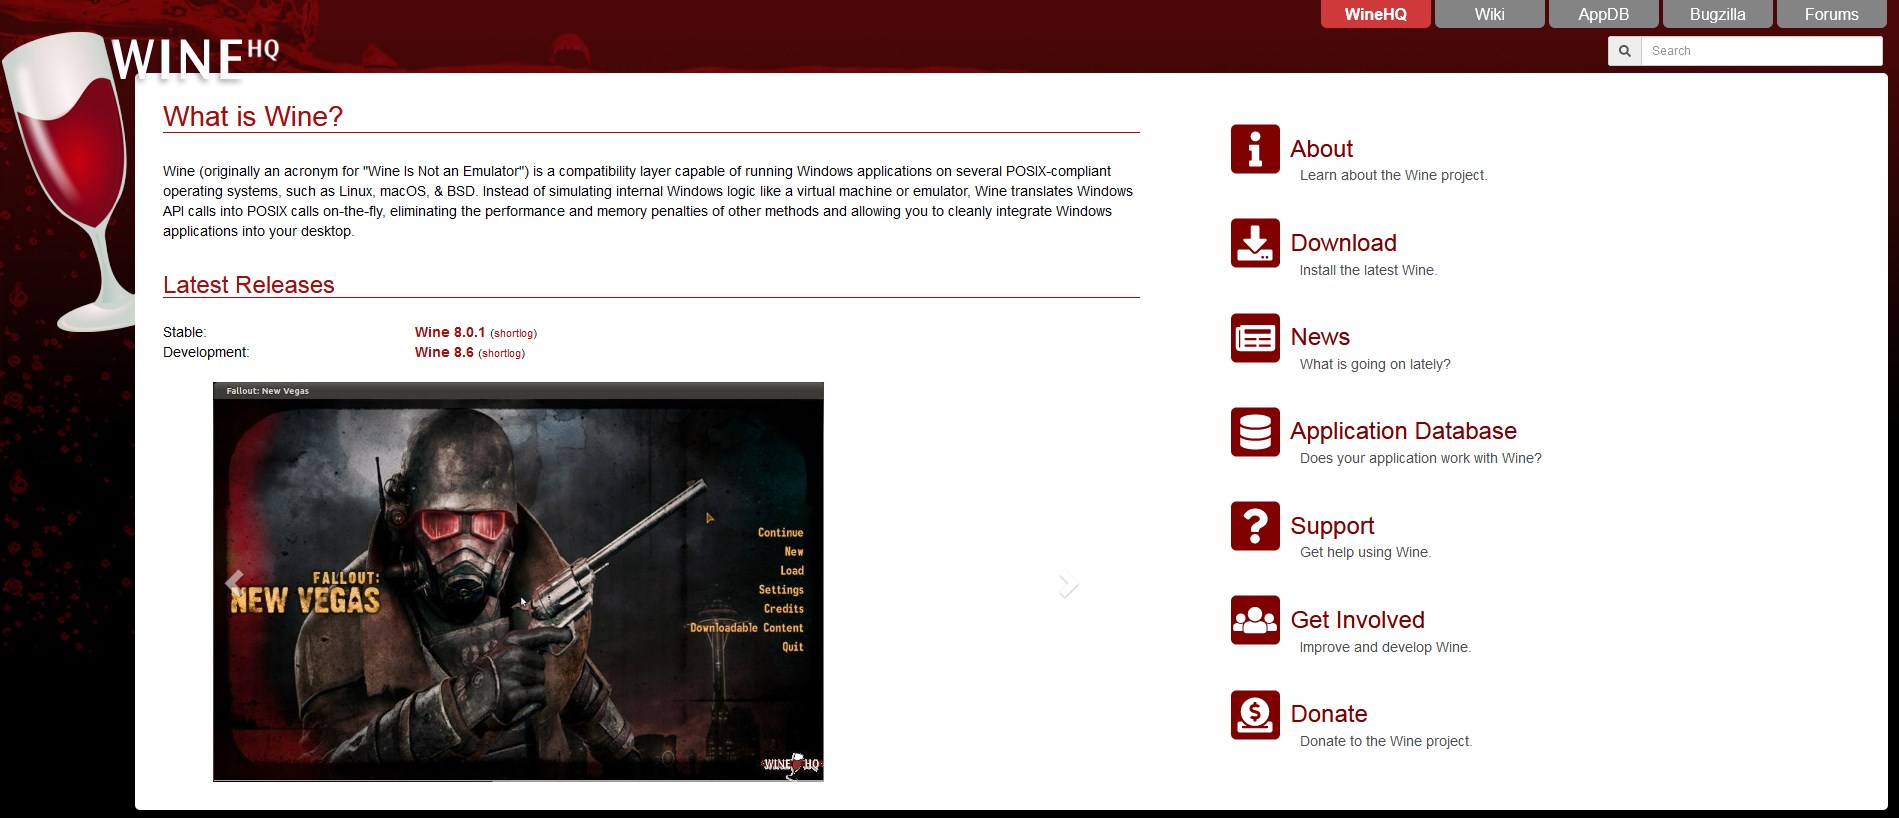Click the Download arrow icon
Image resolution: width=1899 pixels, height=818 pixels.
click(x=1255, y=243)
